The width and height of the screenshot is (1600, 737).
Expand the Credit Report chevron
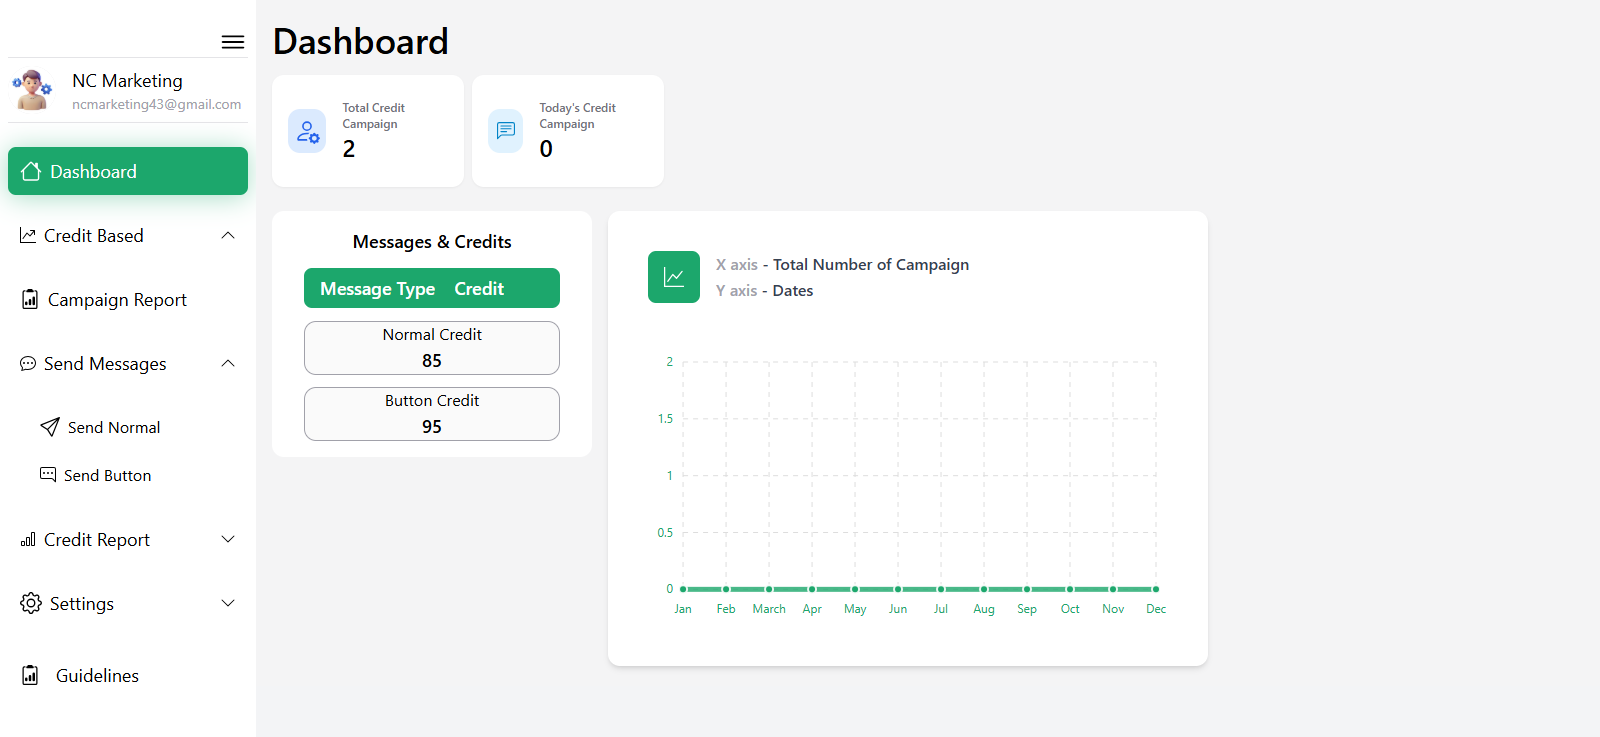pos(228,539)
